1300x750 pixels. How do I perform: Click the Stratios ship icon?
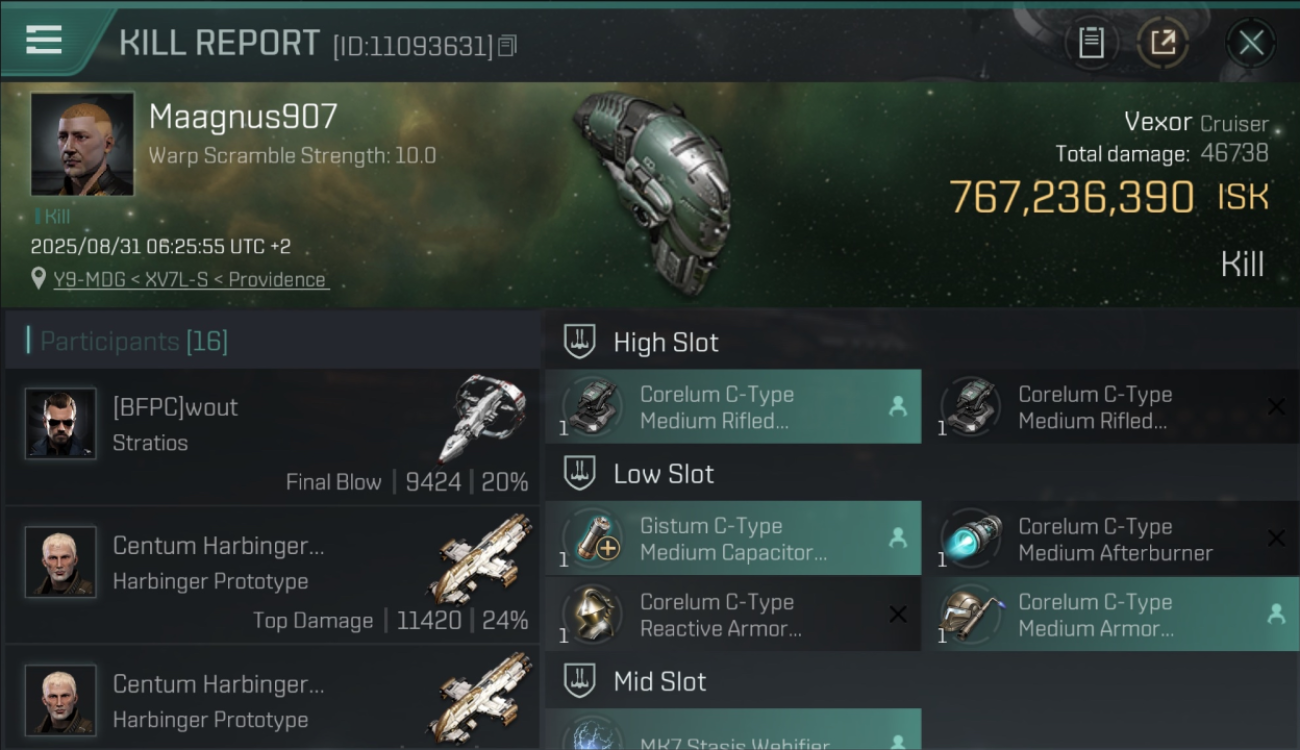click(x=483, y=418)
